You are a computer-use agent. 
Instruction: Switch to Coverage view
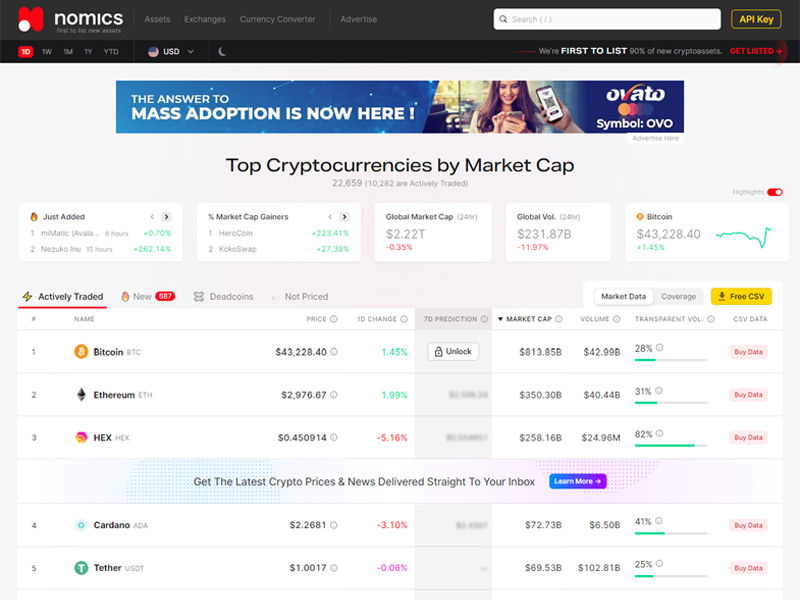(x=678, y=296)
